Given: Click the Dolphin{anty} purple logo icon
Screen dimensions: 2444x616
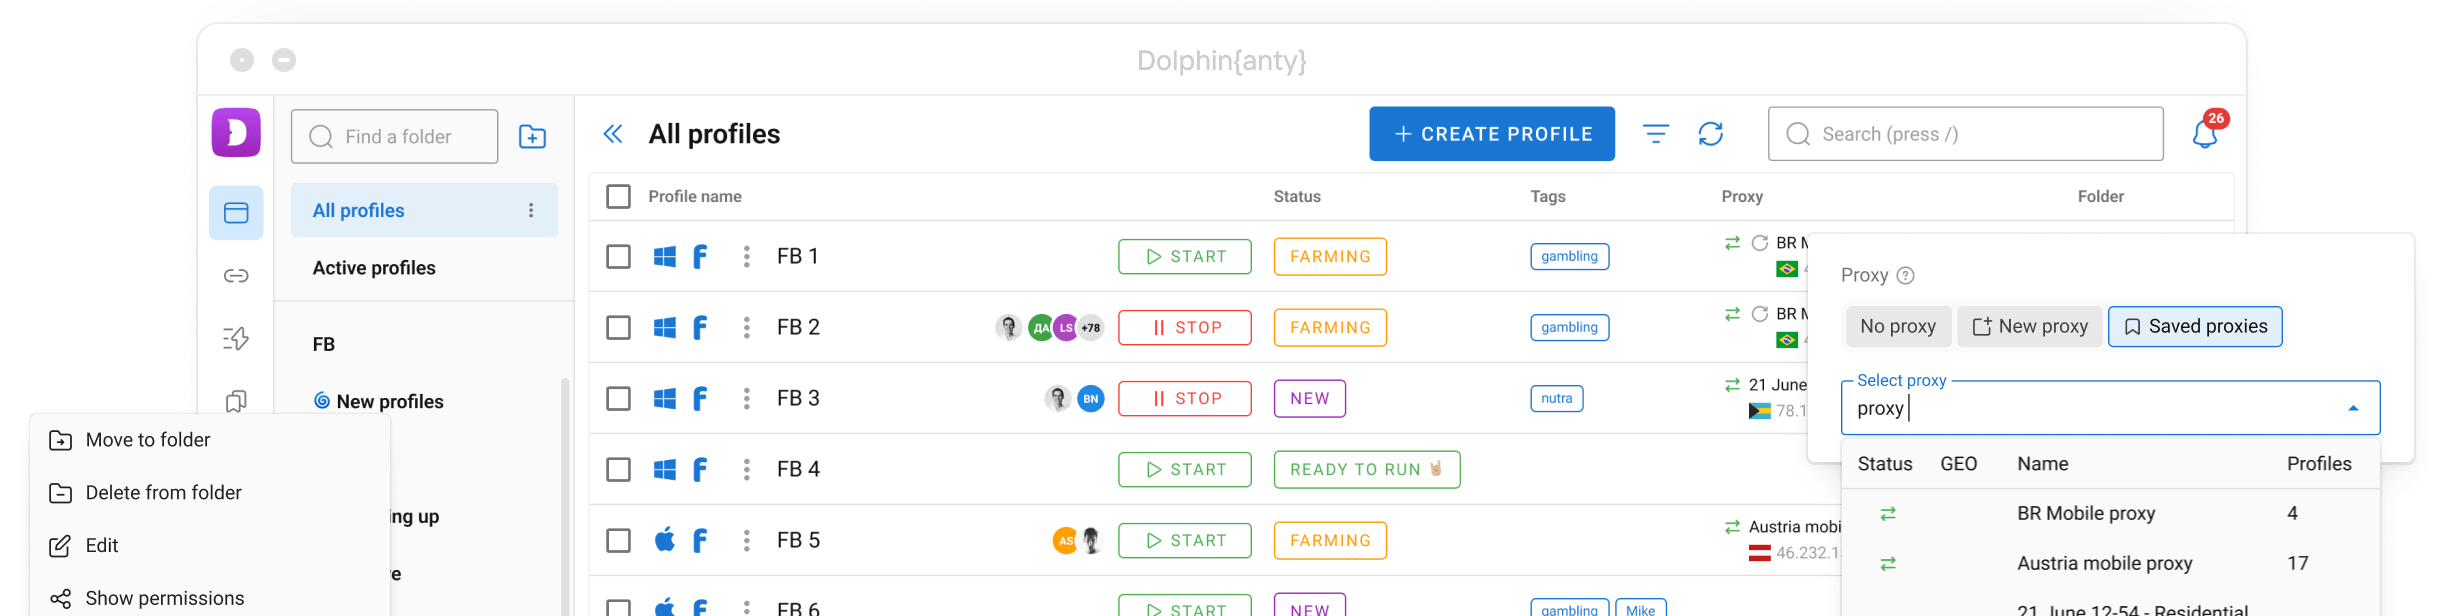Looking at the screenshot, I should click(236, 133).
